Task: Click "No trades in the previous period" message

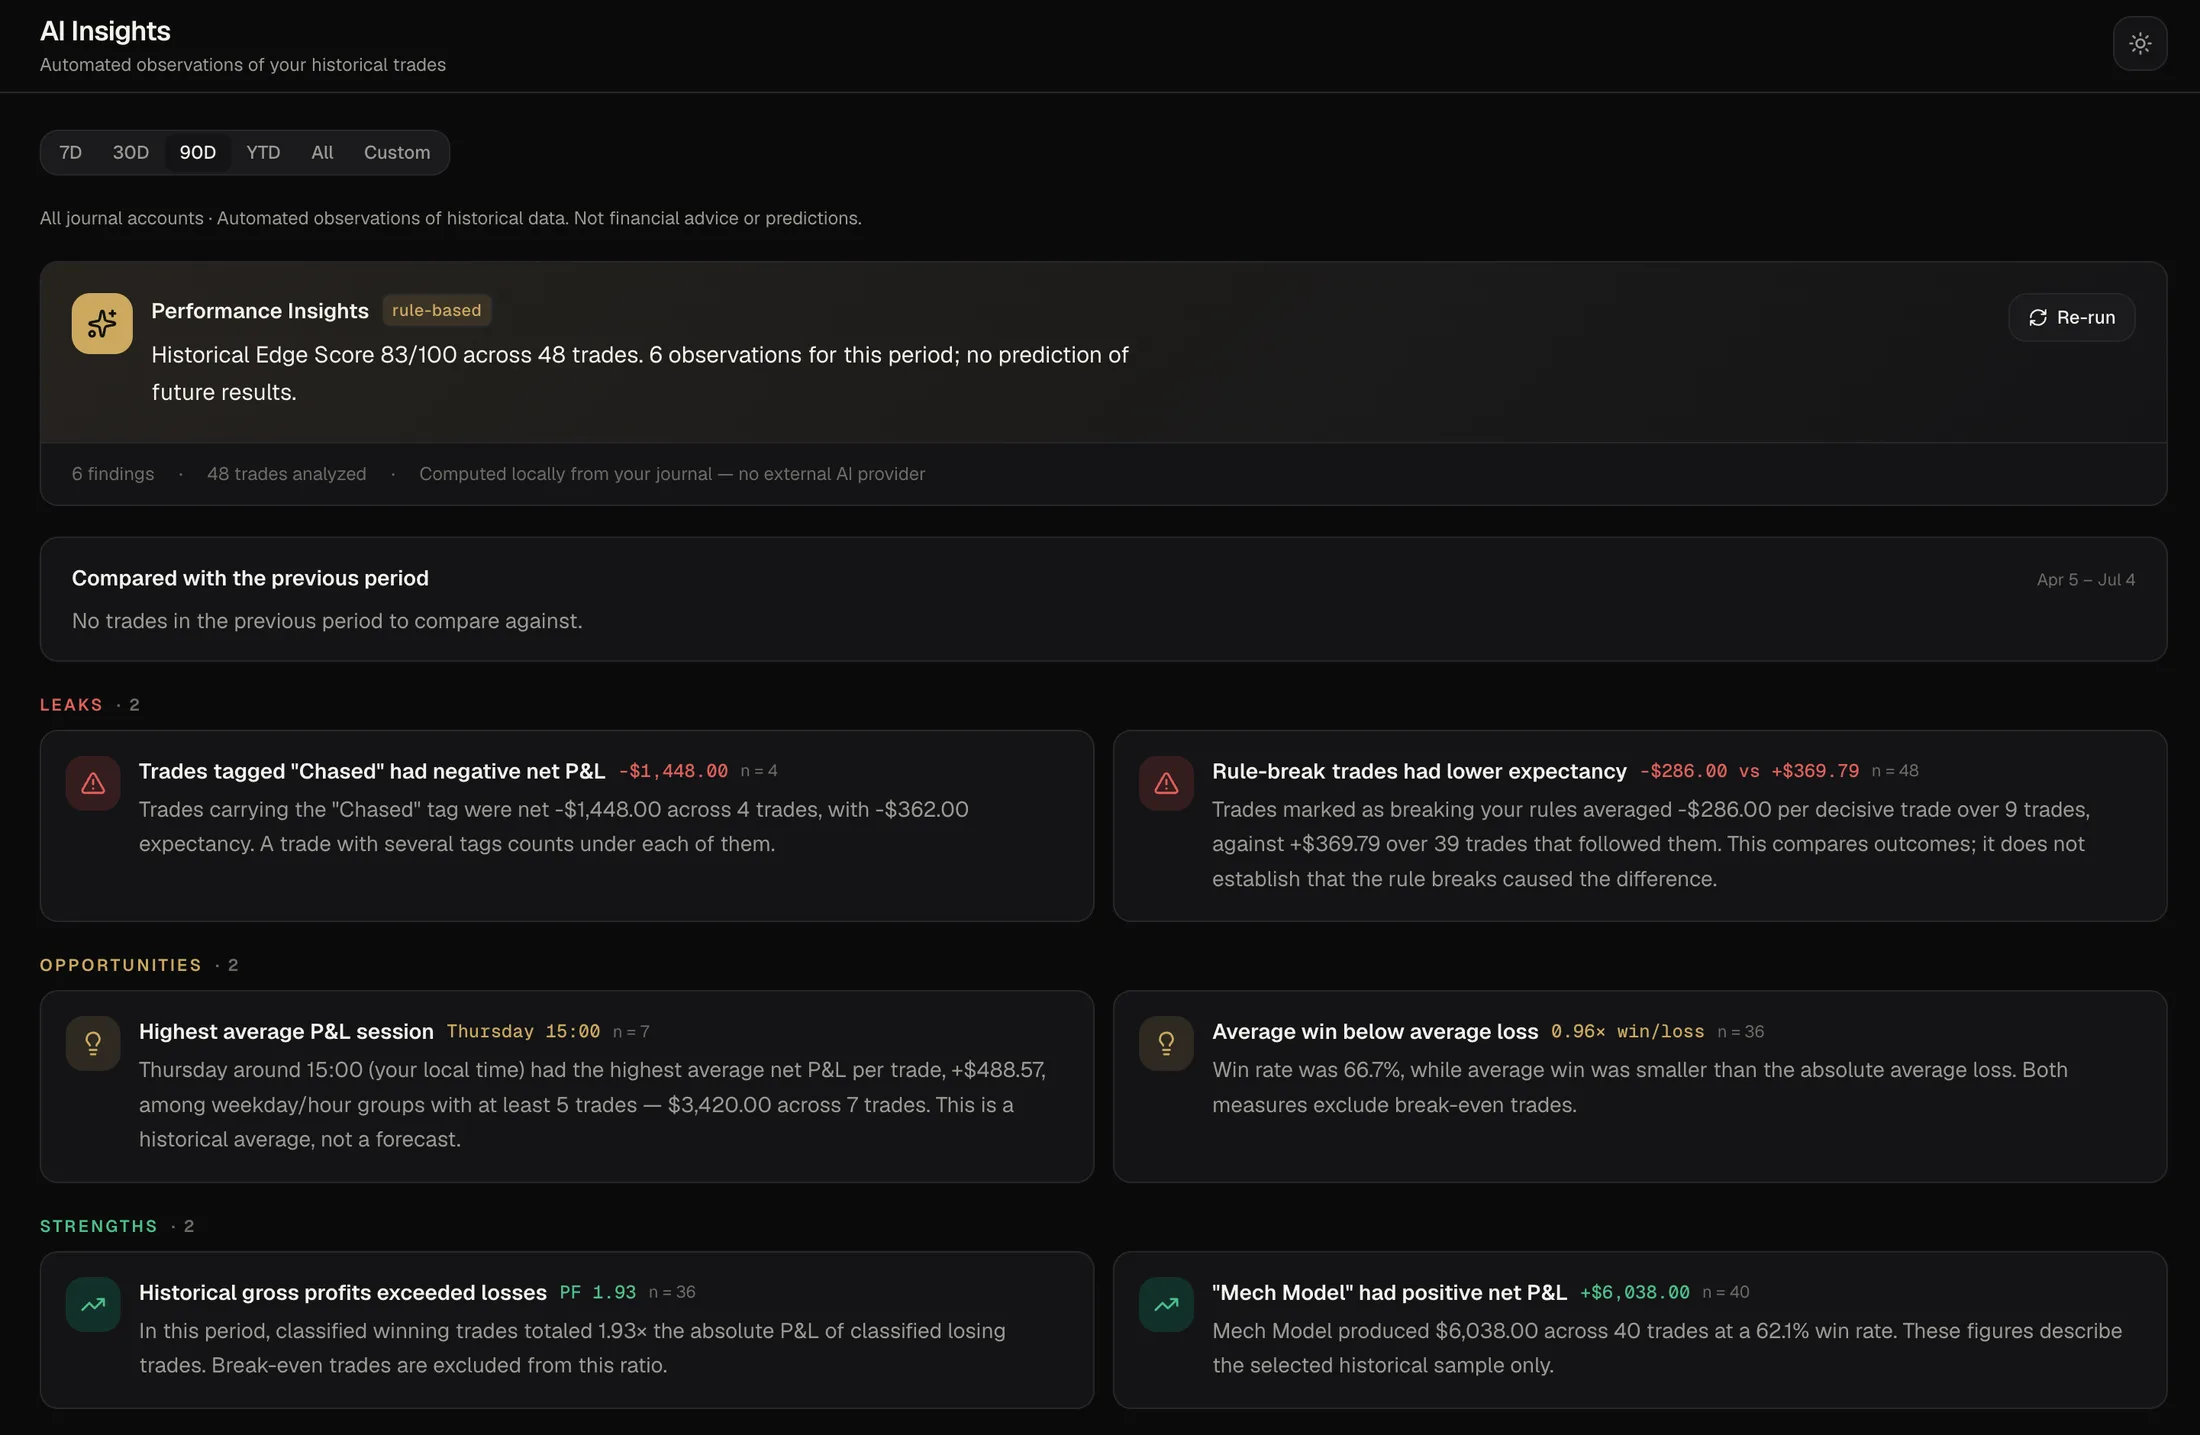Action: coord(327,621)
